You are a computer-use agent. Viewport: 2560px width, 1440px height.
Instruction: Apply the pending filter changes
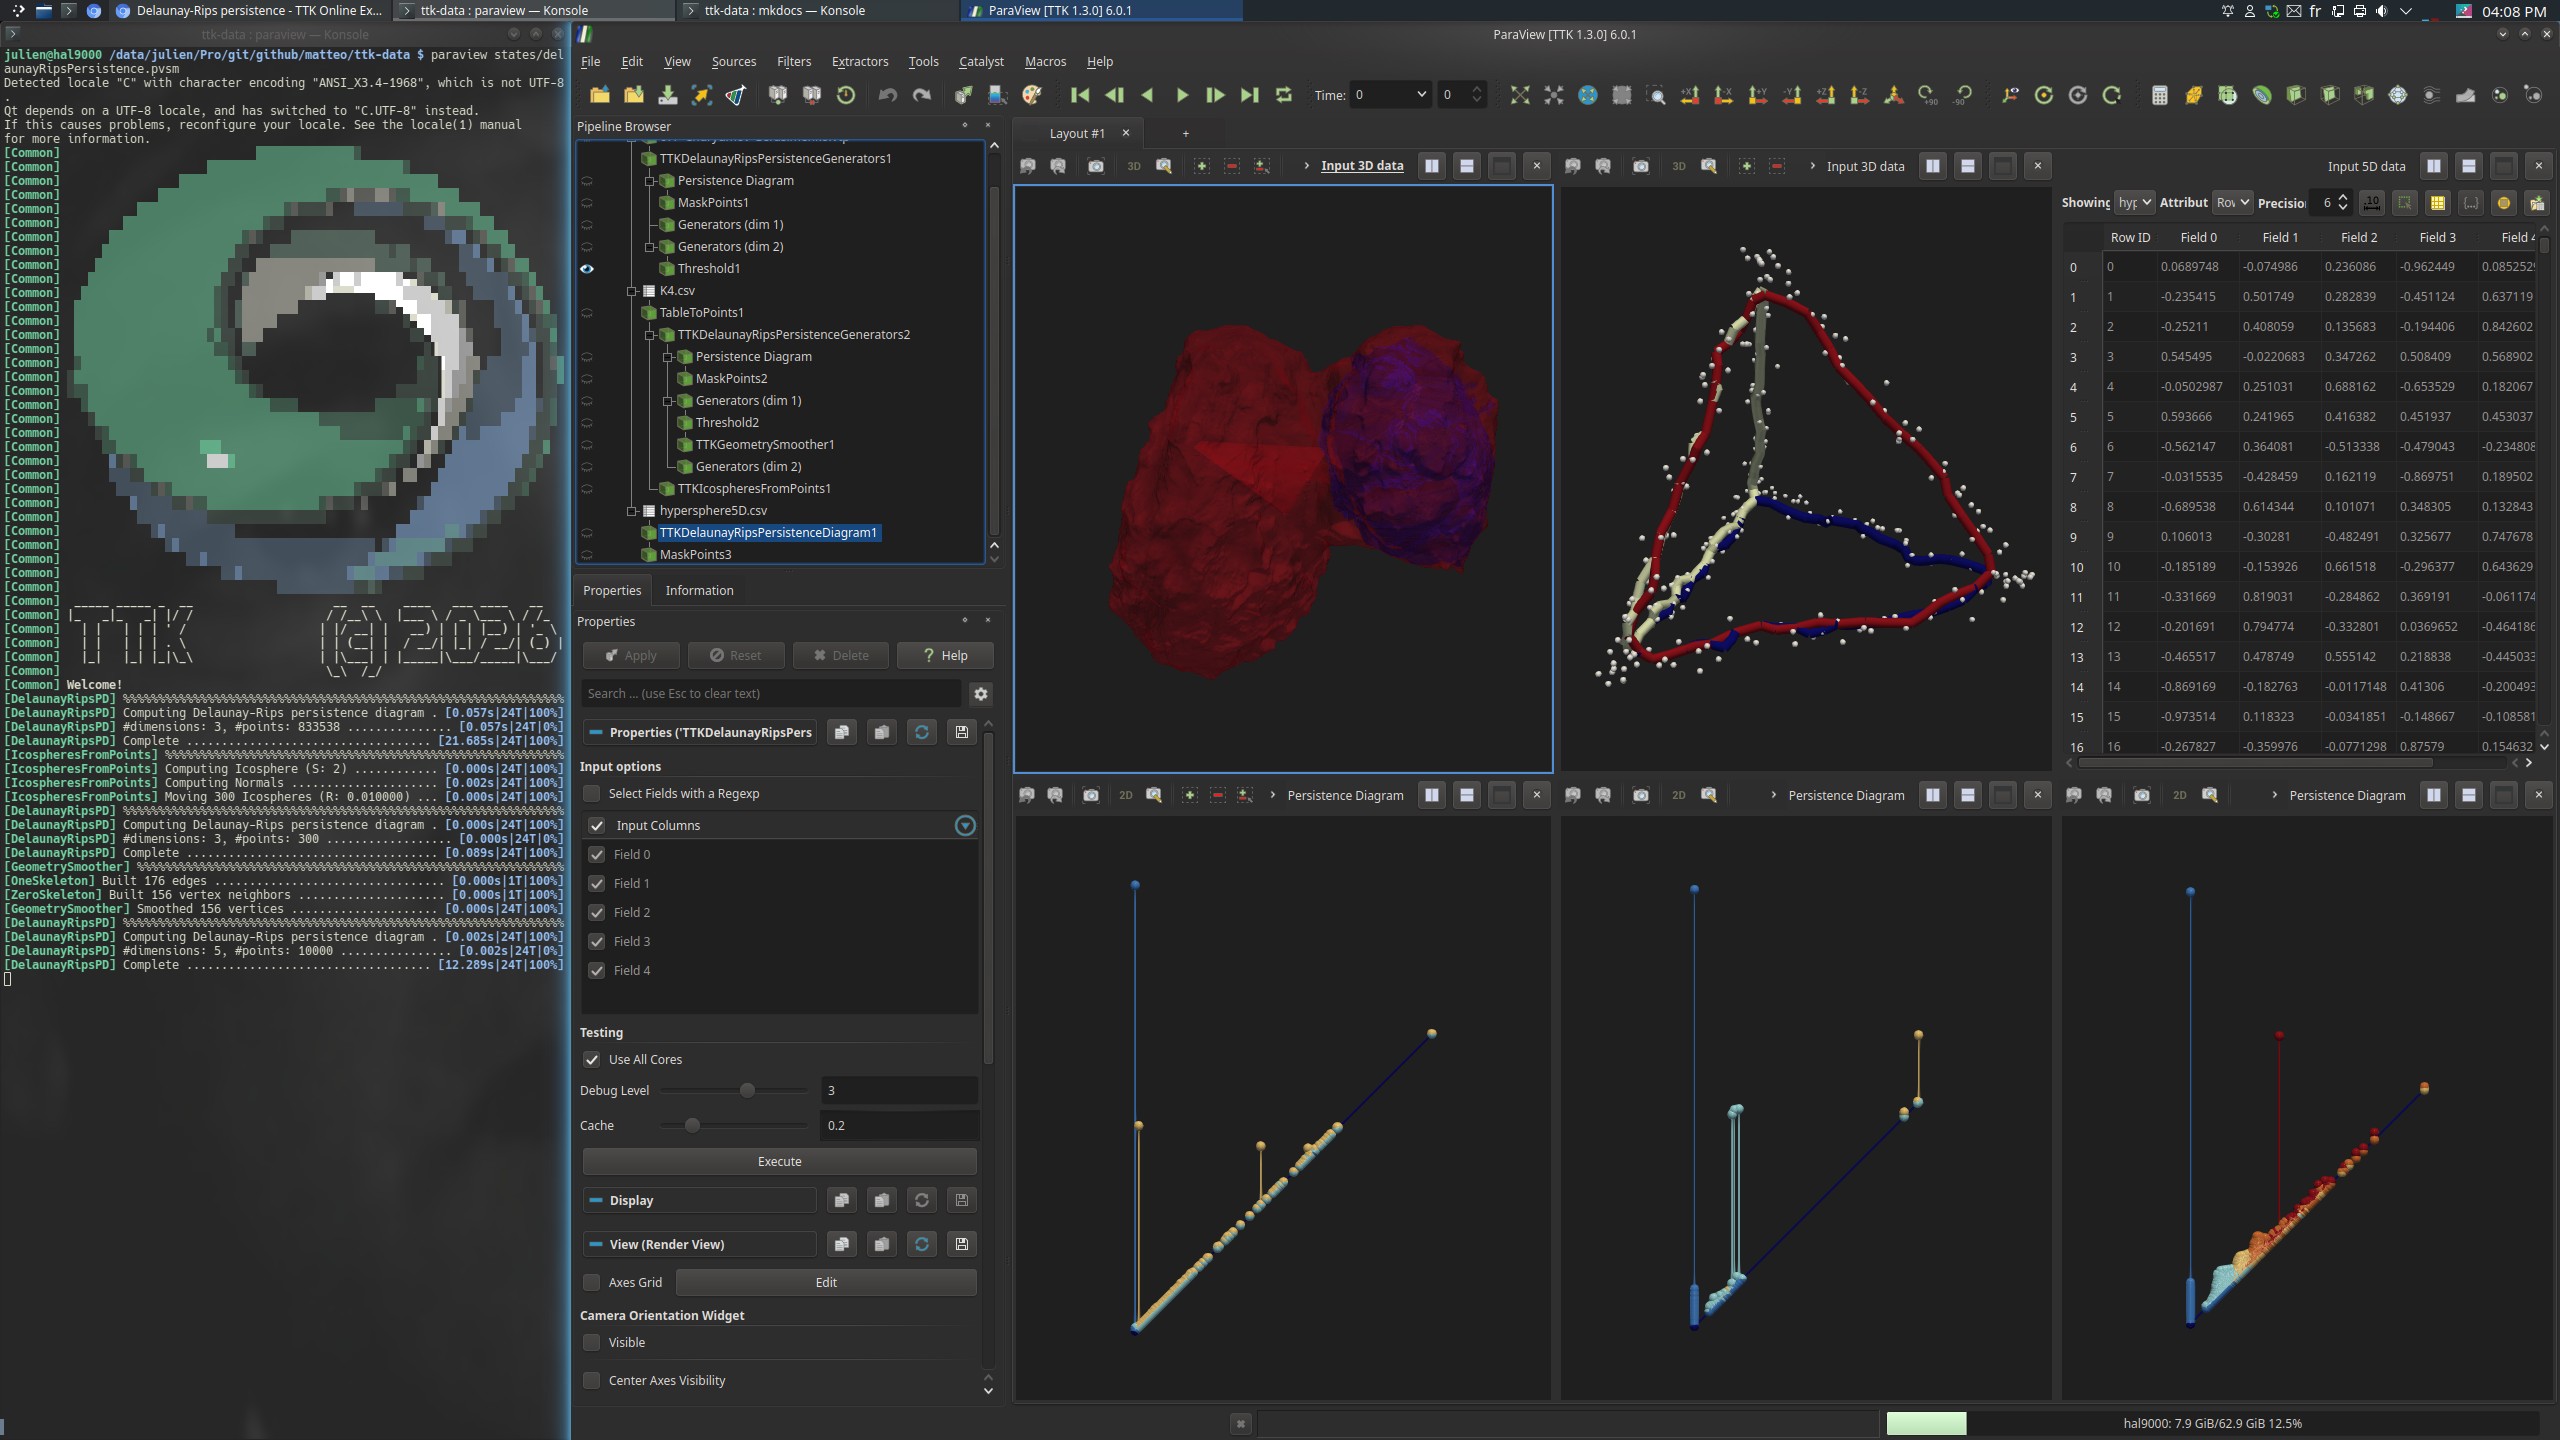pyautogui.click(x=630, y=655)
